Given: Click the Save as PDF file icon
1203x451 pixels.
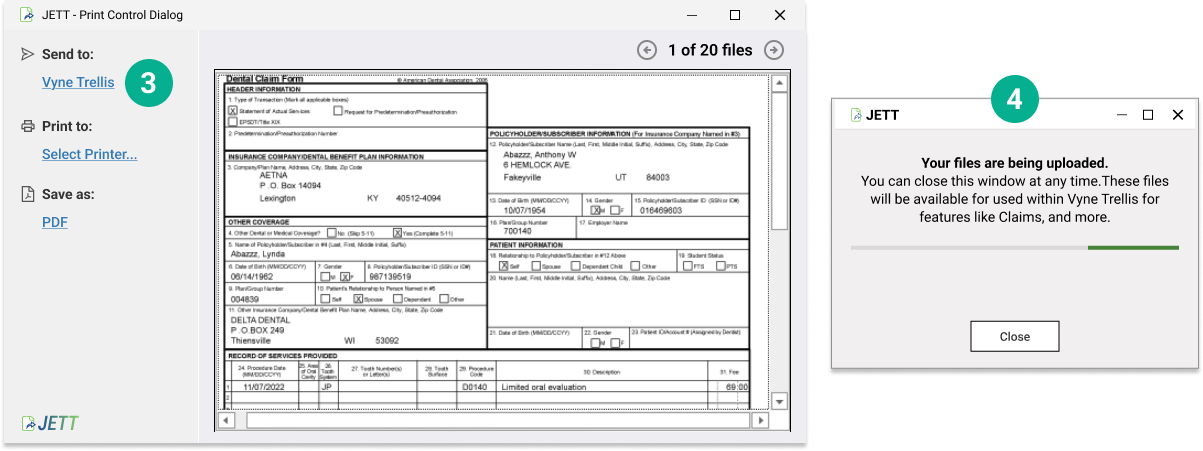Looking at the screenshot, I should pos(28,194).
